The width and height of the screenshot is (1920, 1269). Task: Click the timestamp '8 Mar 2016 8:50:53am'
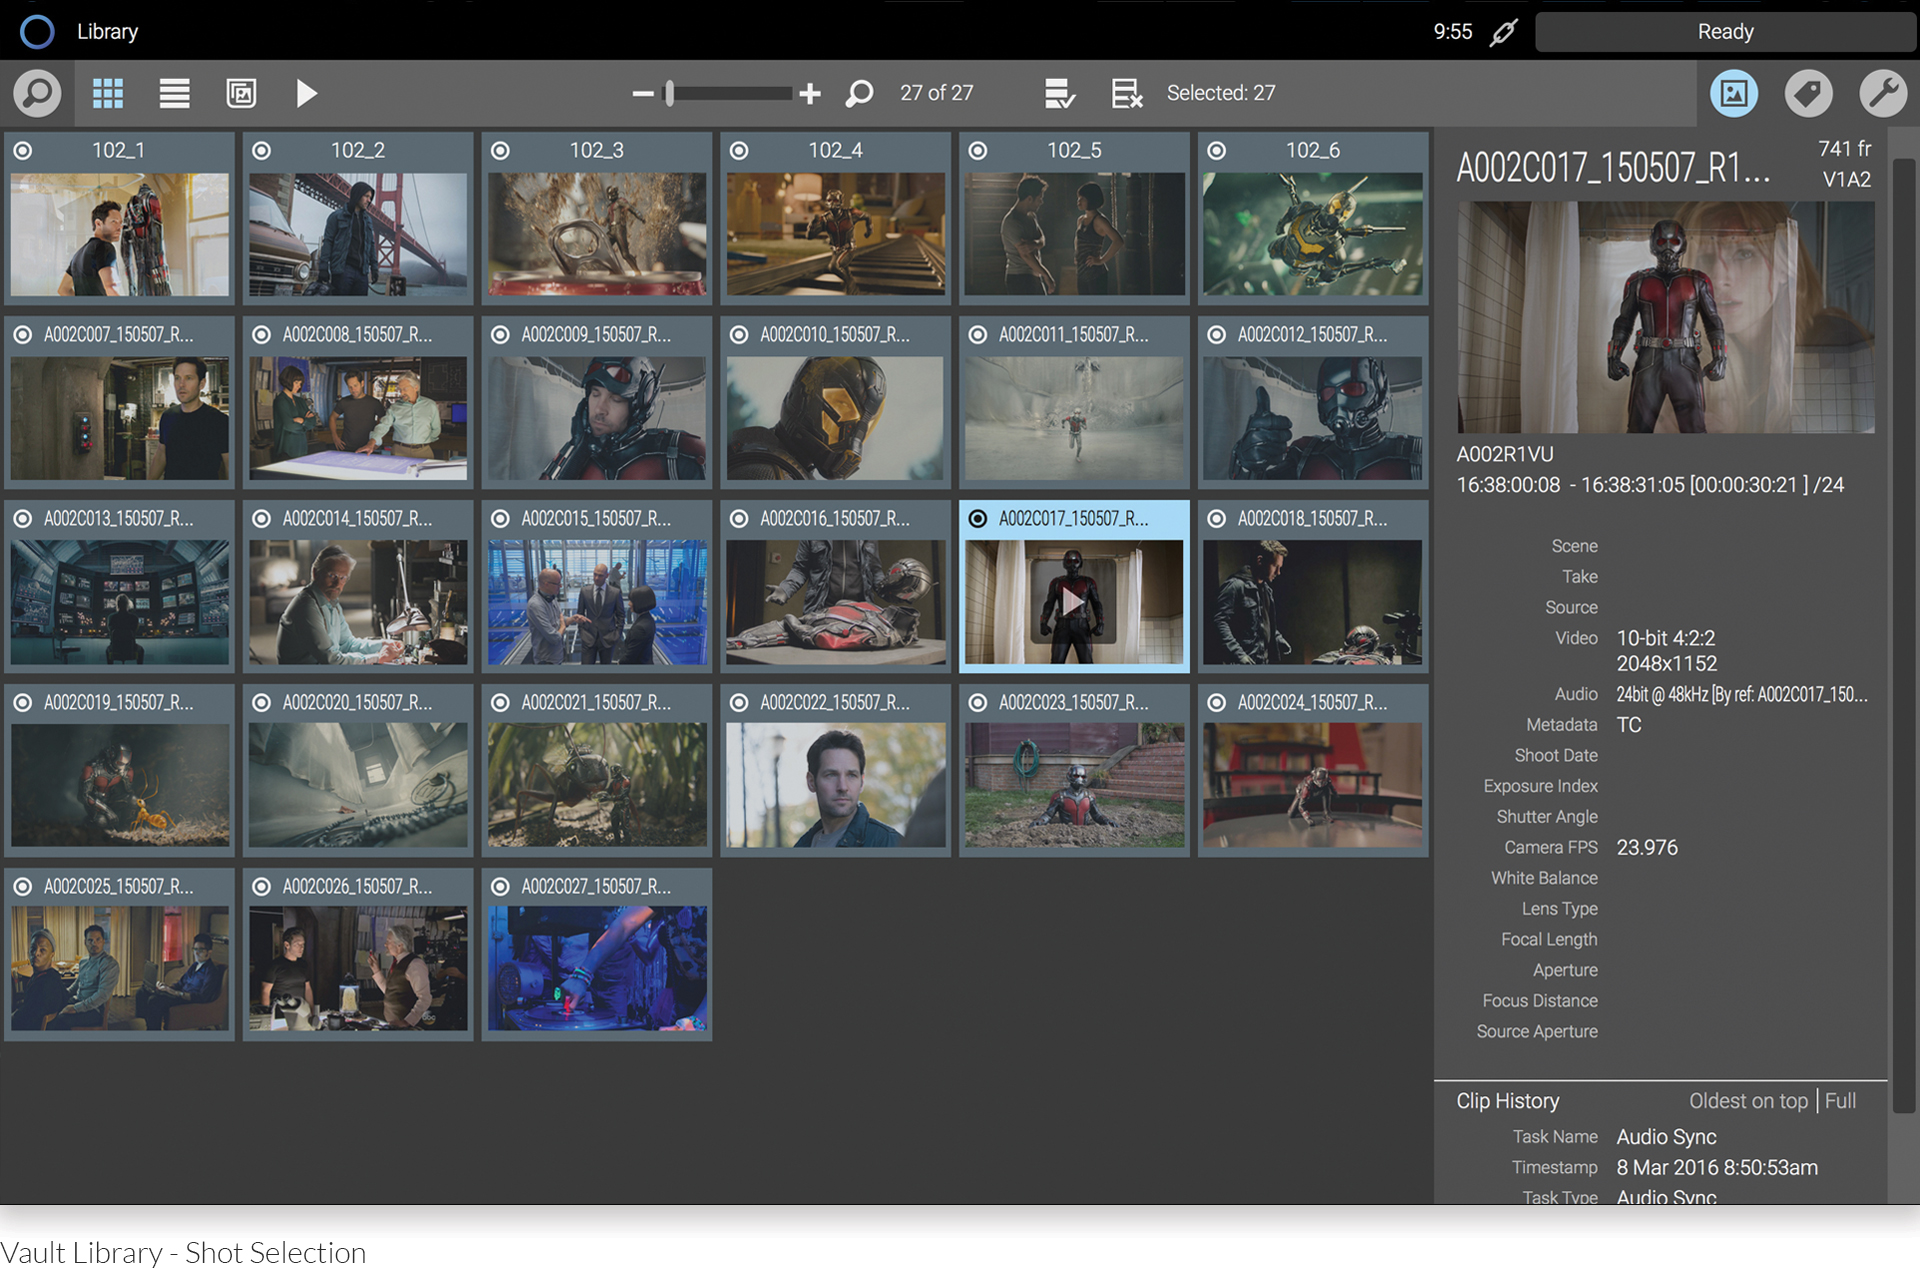click(1717, 1168)
